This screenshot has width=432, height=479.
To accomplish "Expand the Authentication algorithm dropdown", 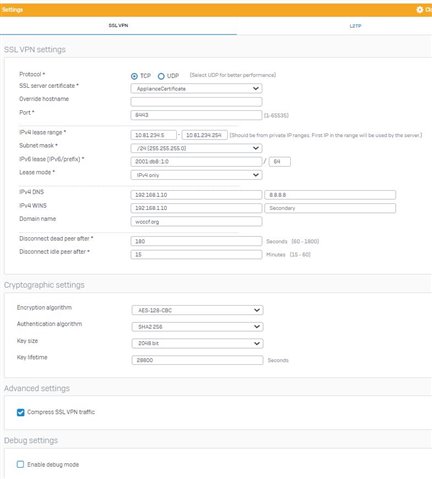I will (197, 327).
